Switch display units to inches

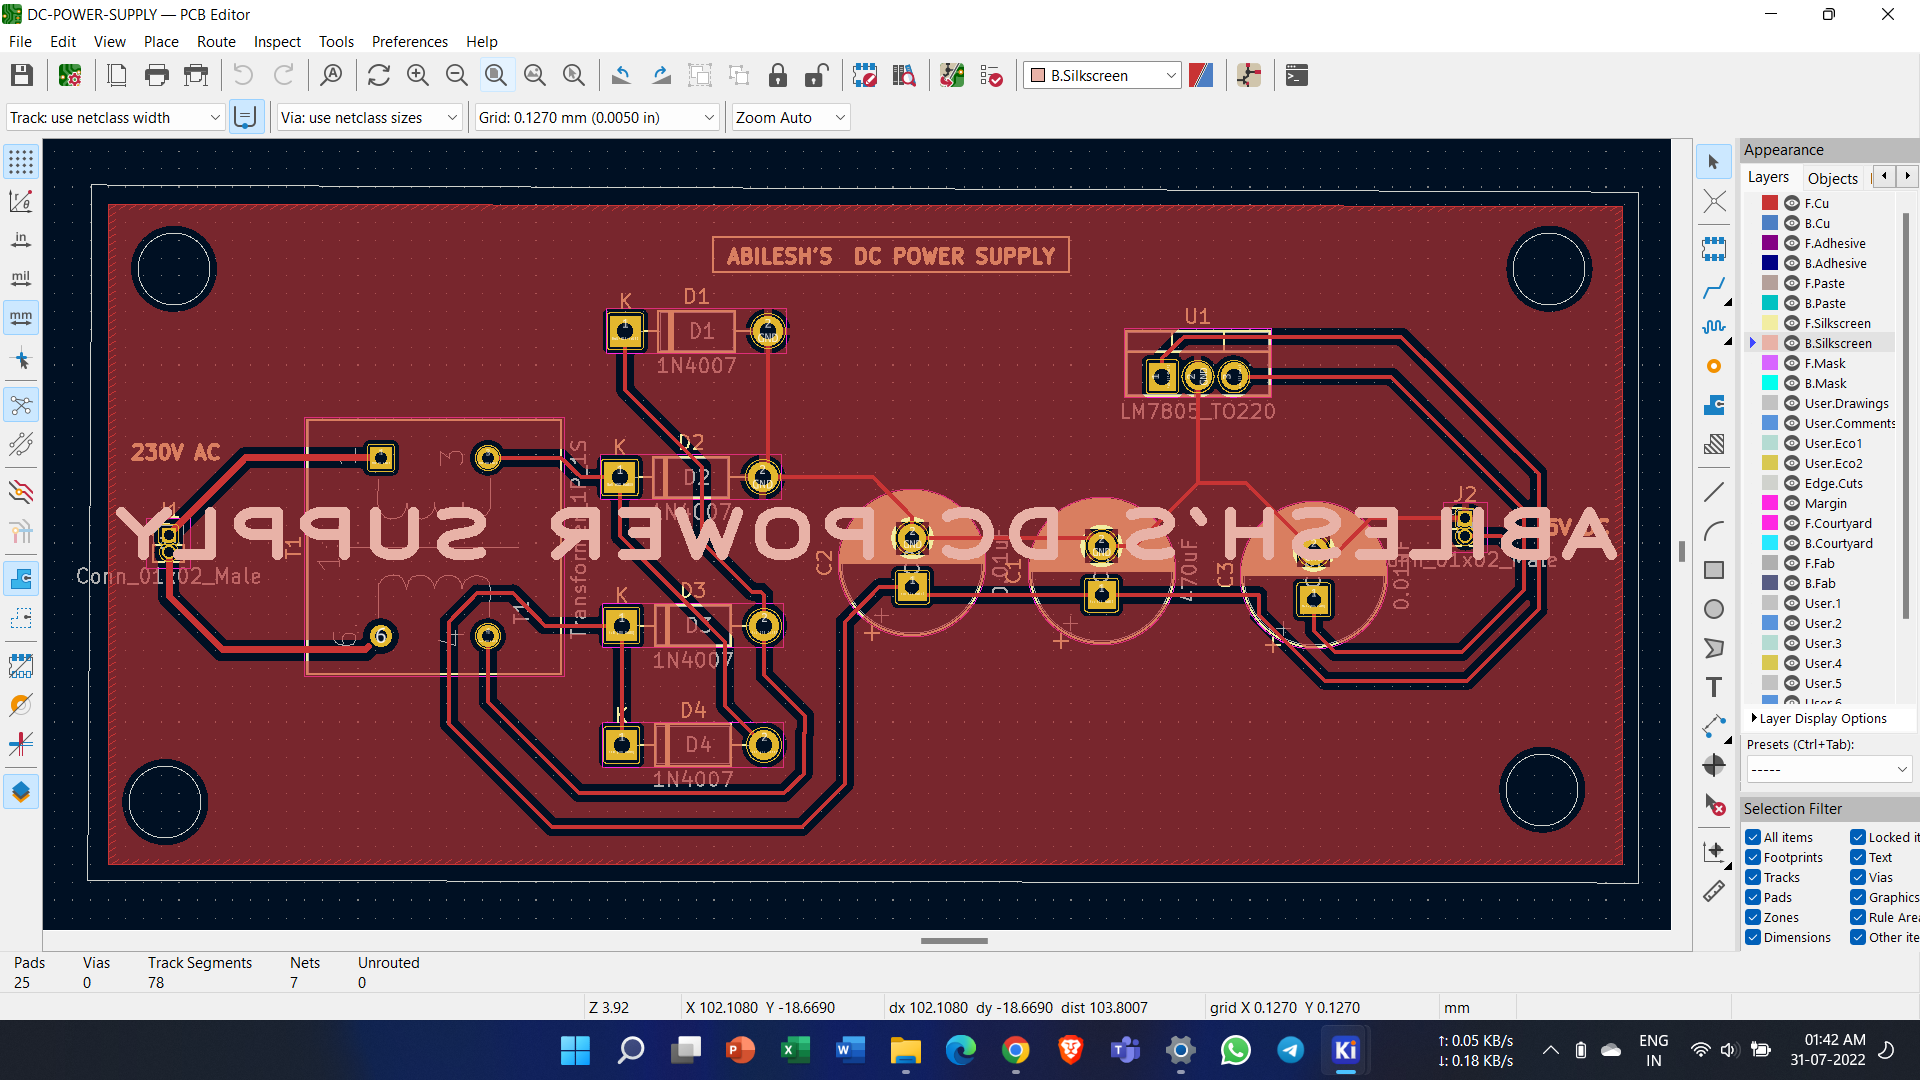[x=20, y=240]
